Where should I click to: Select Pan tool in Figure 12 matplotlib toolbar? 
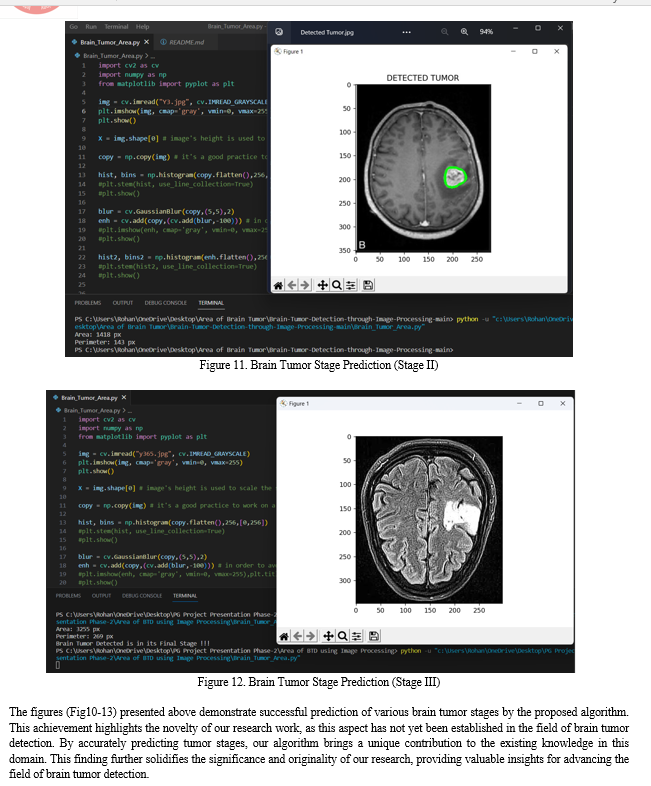(328, 636)
